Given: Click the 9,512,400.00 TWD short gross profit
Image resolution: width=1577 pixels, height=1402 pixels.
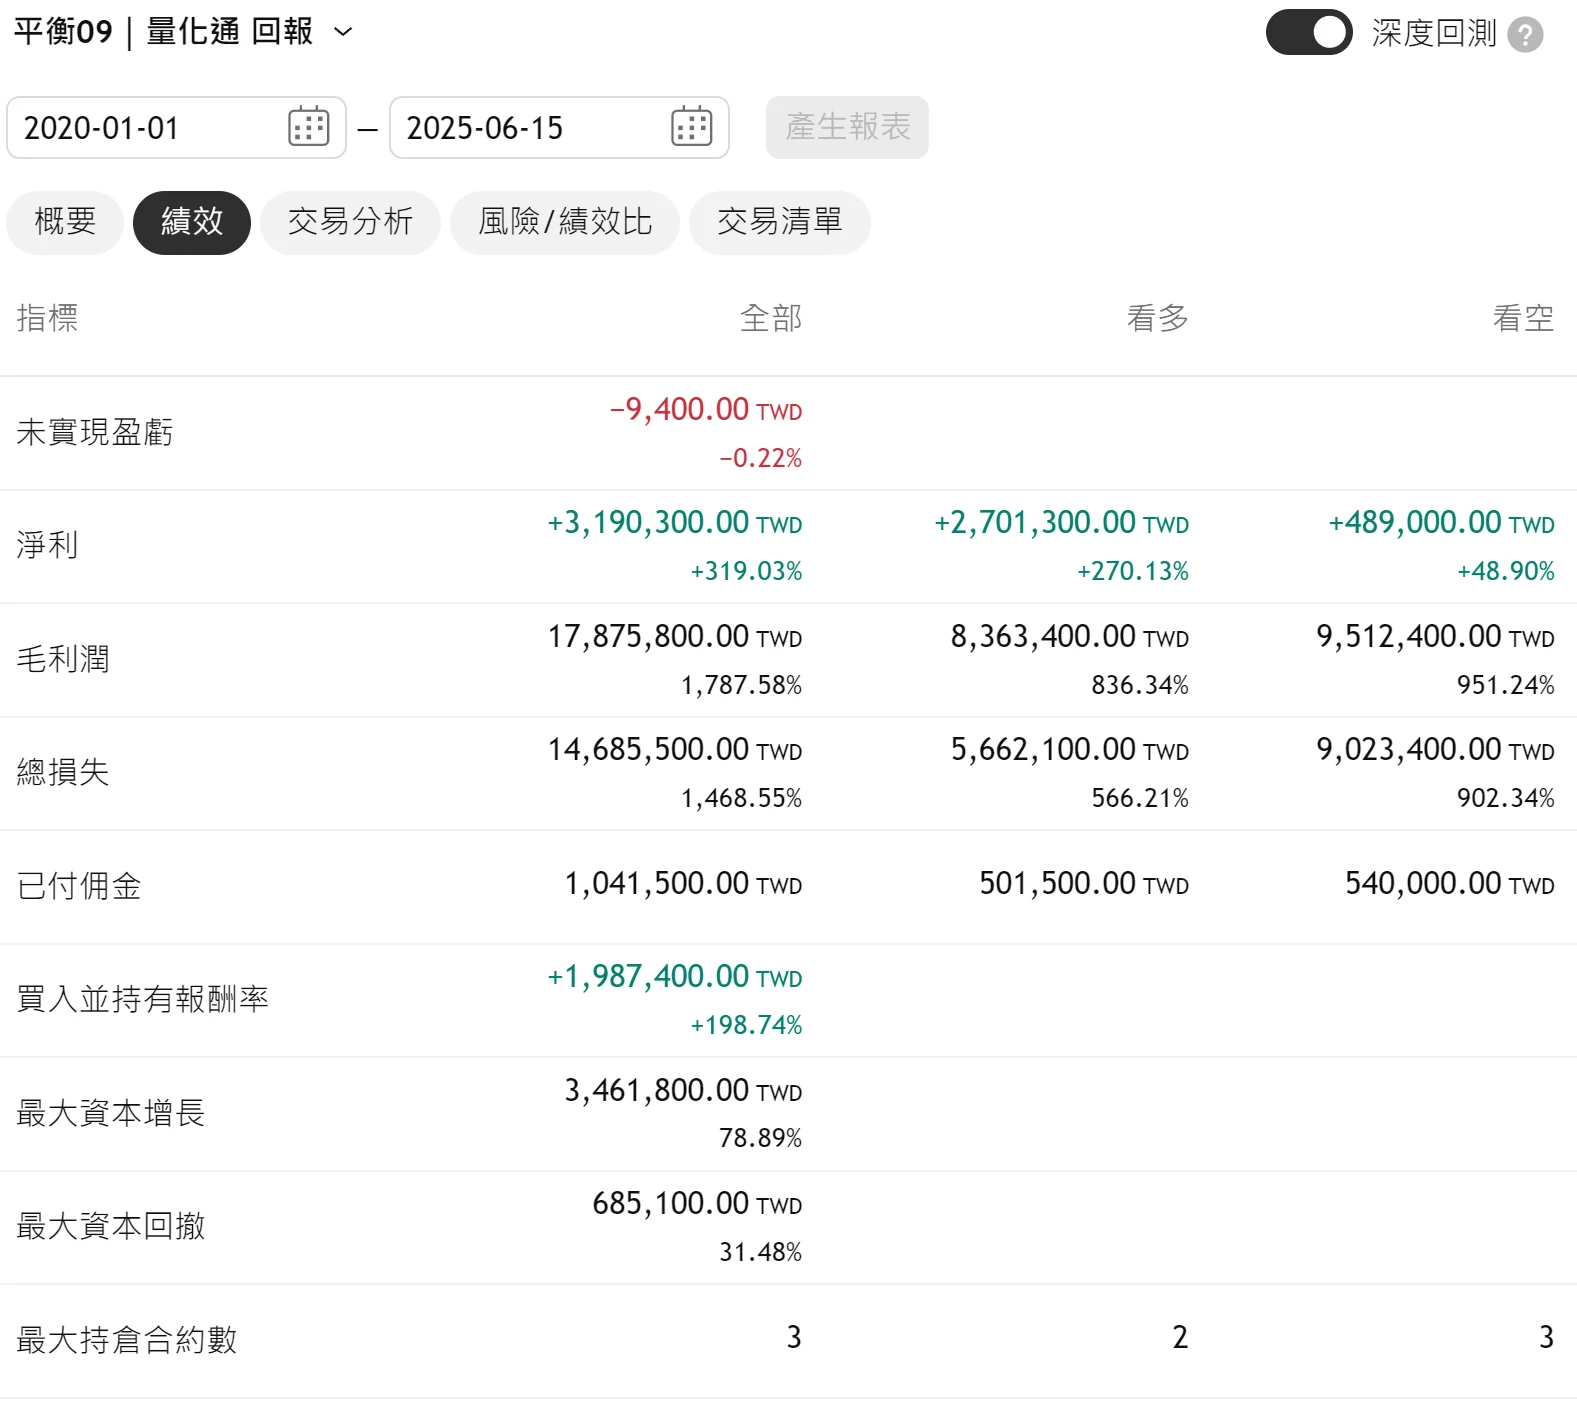Looking at the screenshot, I should 1436,636.
